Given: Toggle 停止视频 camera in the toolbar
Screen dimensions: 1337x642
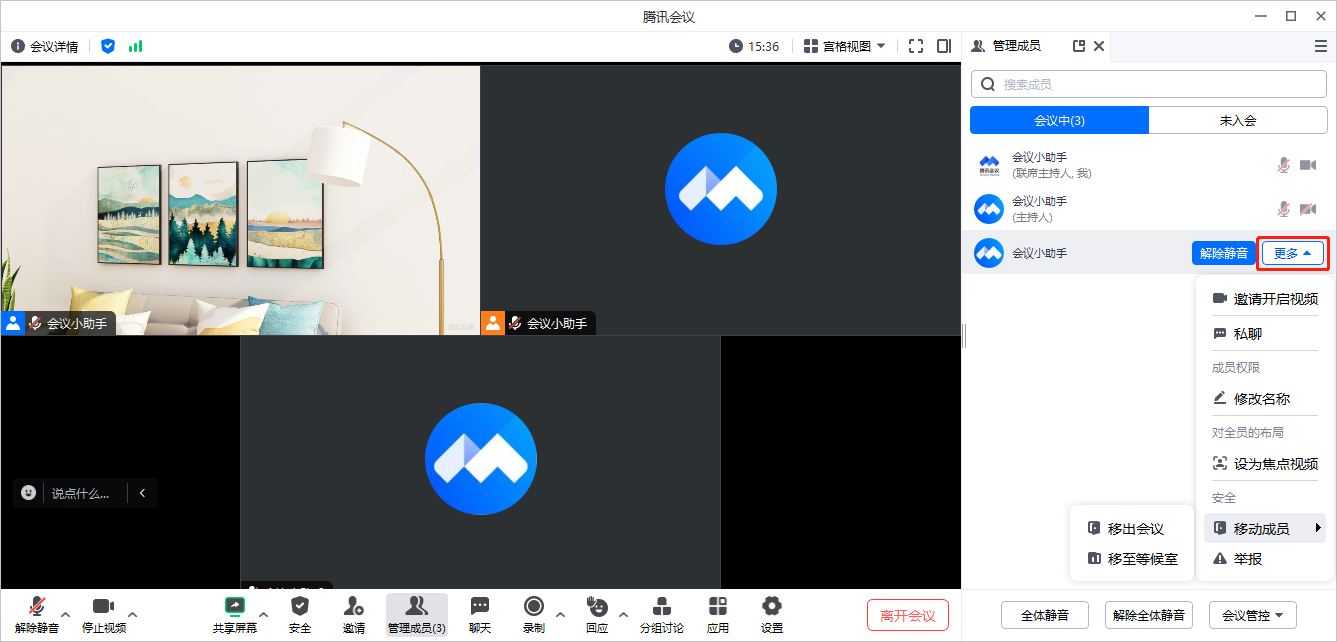Looking at the screenshot, I should (x=104, y=606).
